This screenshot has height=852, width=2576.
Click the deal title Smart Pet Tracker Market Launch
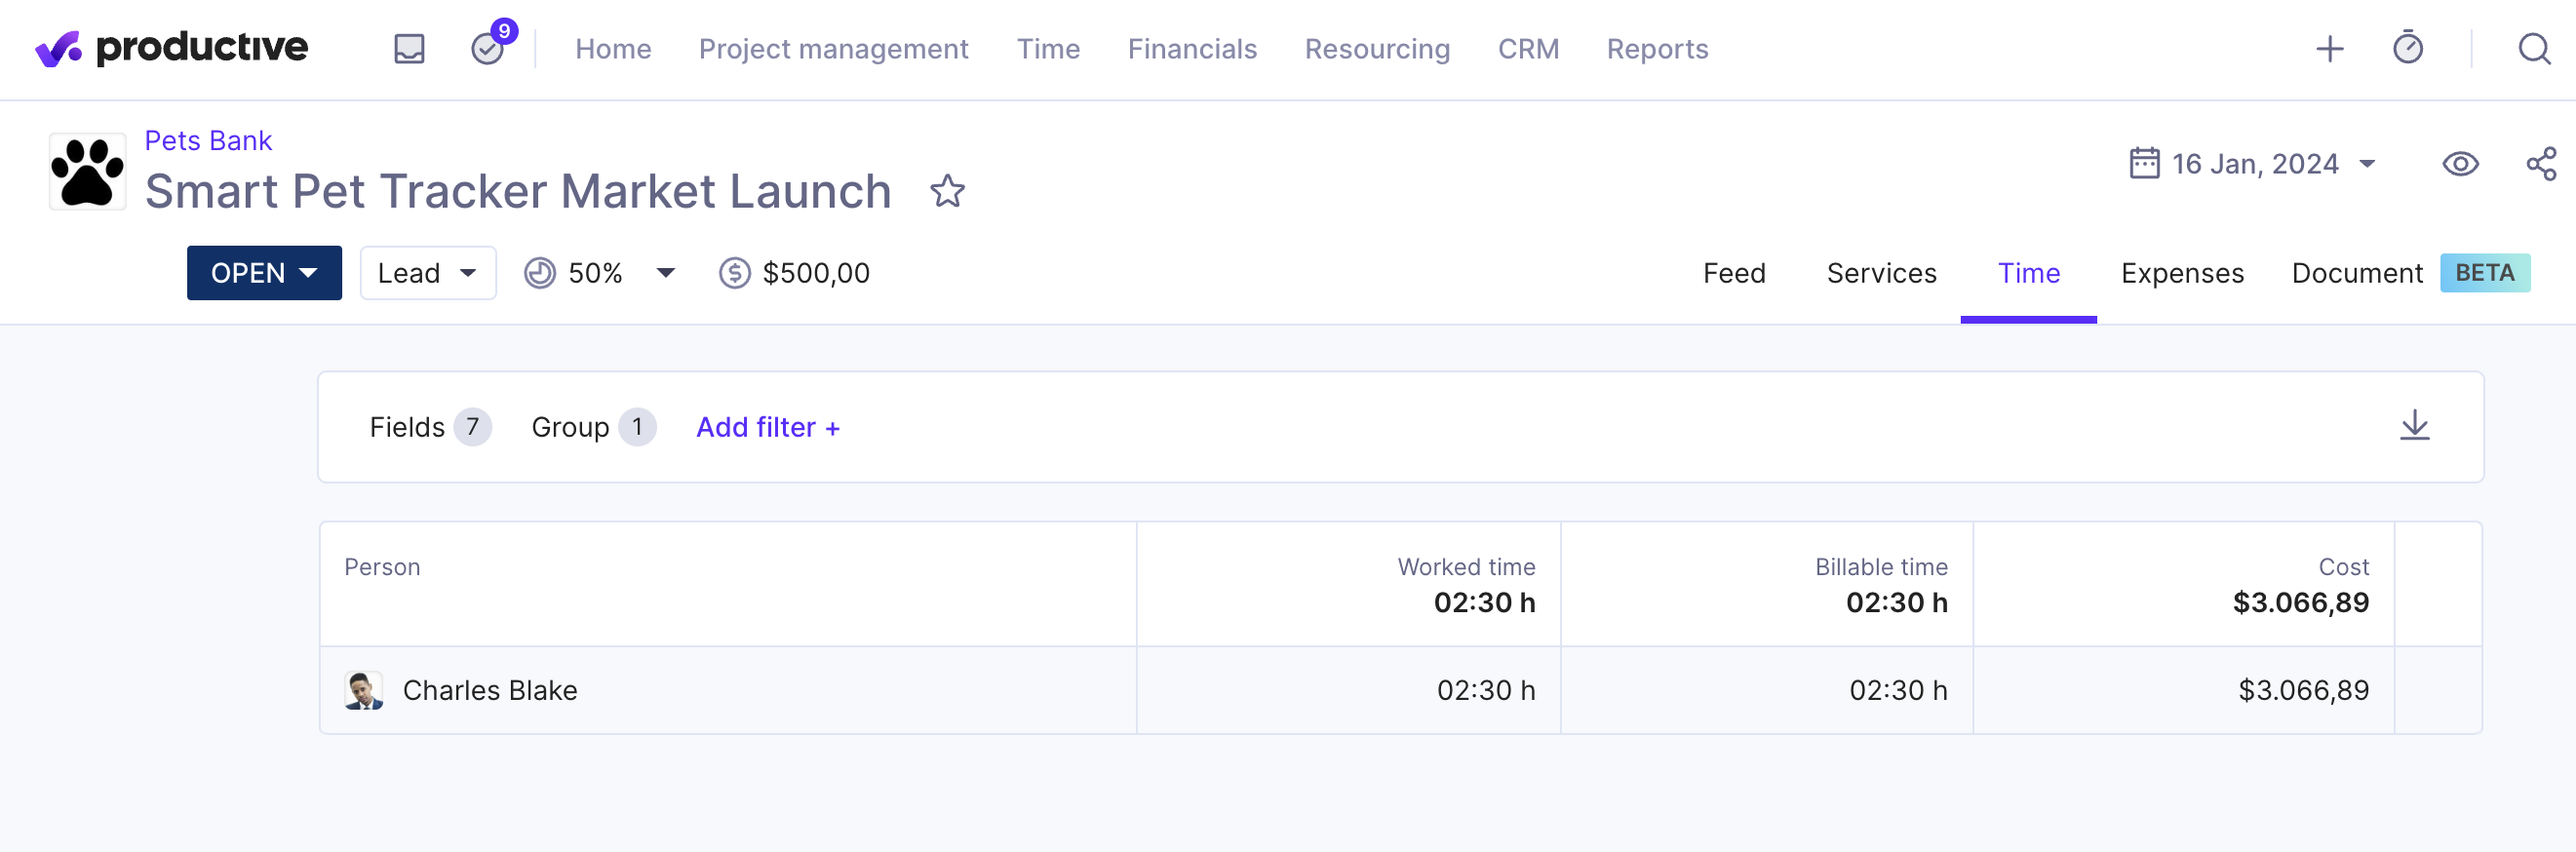click(x=518, y=191)
